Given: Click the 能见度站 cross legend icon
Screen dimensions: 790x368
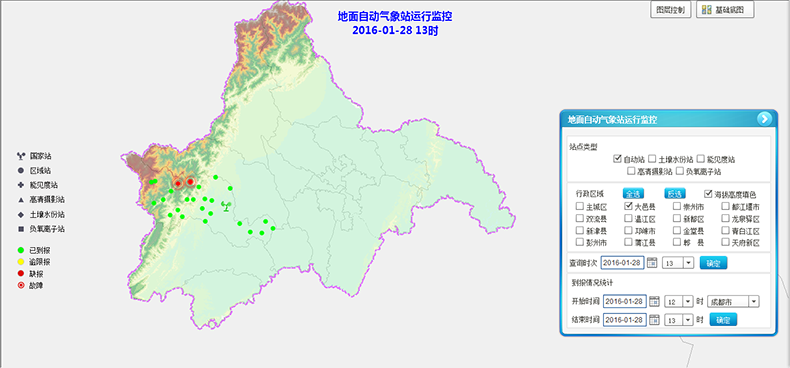Looking at the screenshot, I should tap(21, 185).
